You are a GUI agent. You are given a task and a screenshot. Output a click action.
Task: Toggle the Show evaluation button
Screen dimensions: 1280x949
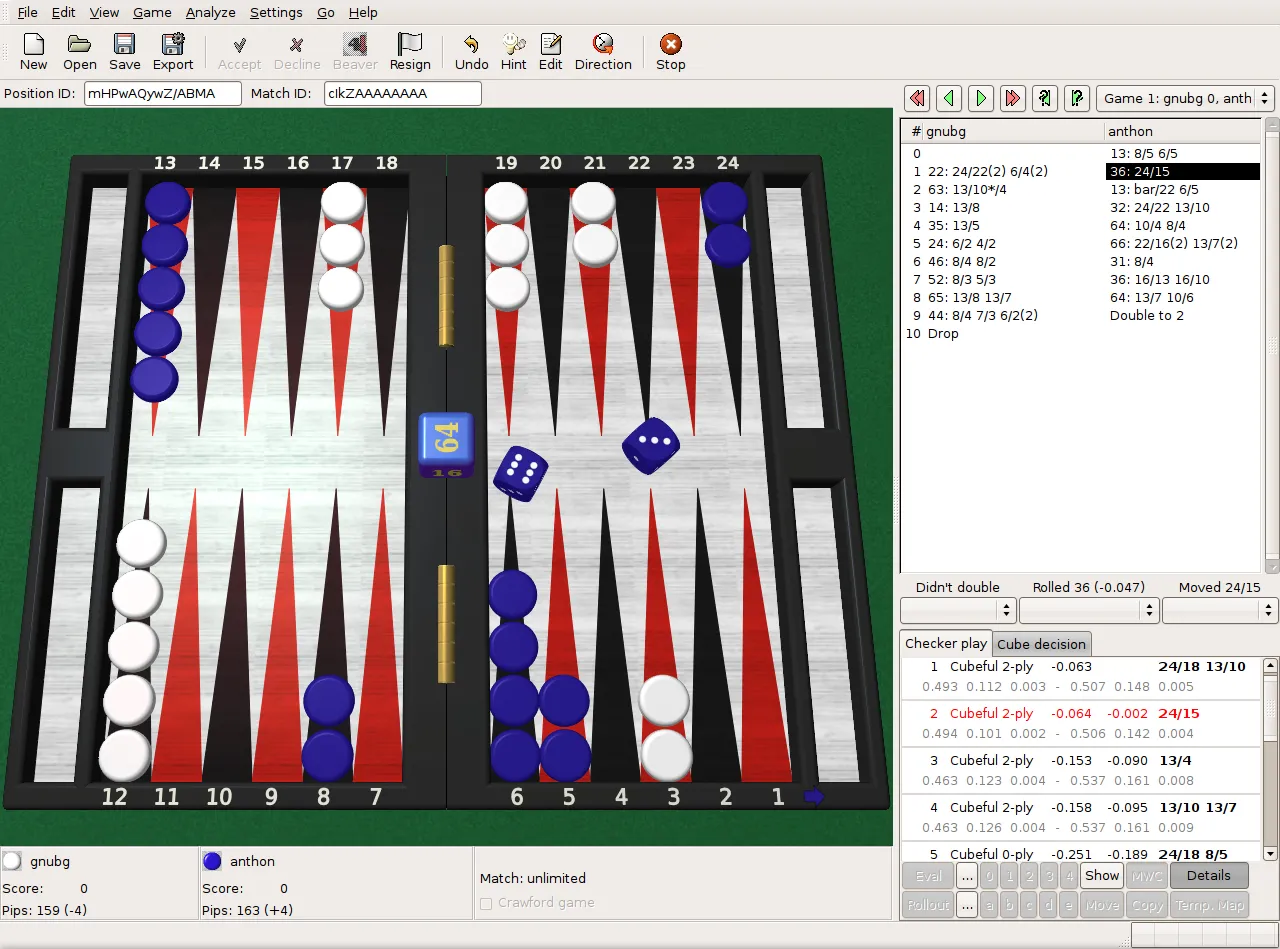1100,875
